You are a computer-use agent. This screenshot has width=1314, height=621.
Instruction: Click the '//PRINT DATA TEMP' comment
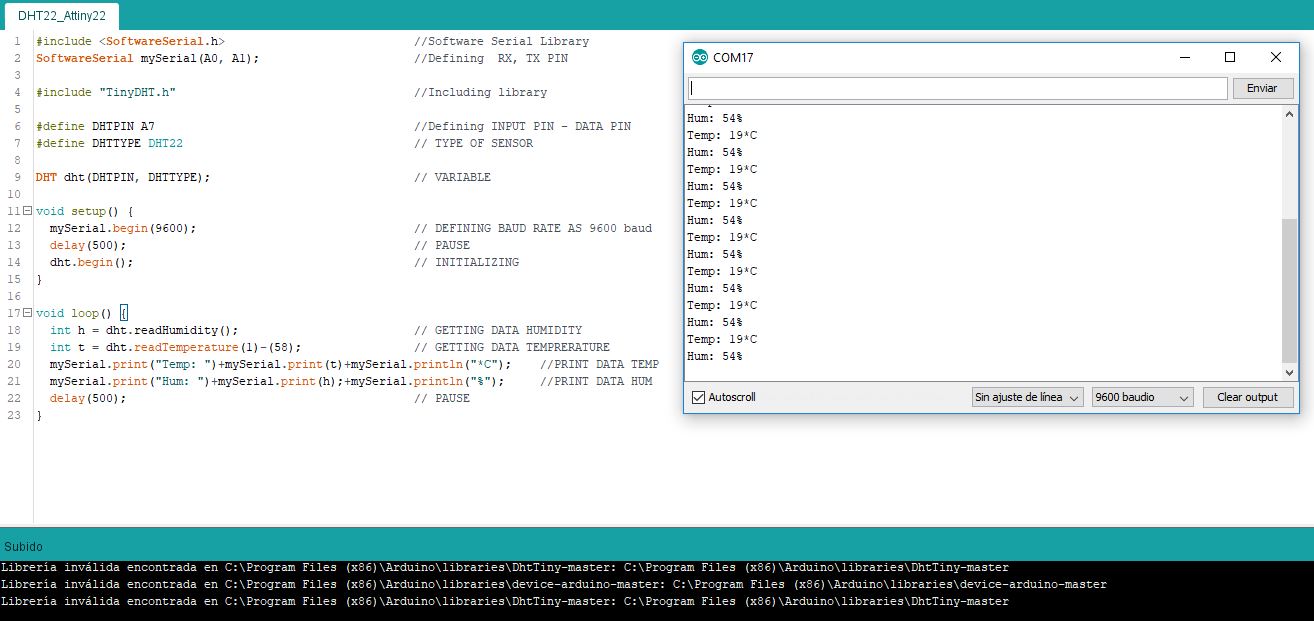point(600,365)
